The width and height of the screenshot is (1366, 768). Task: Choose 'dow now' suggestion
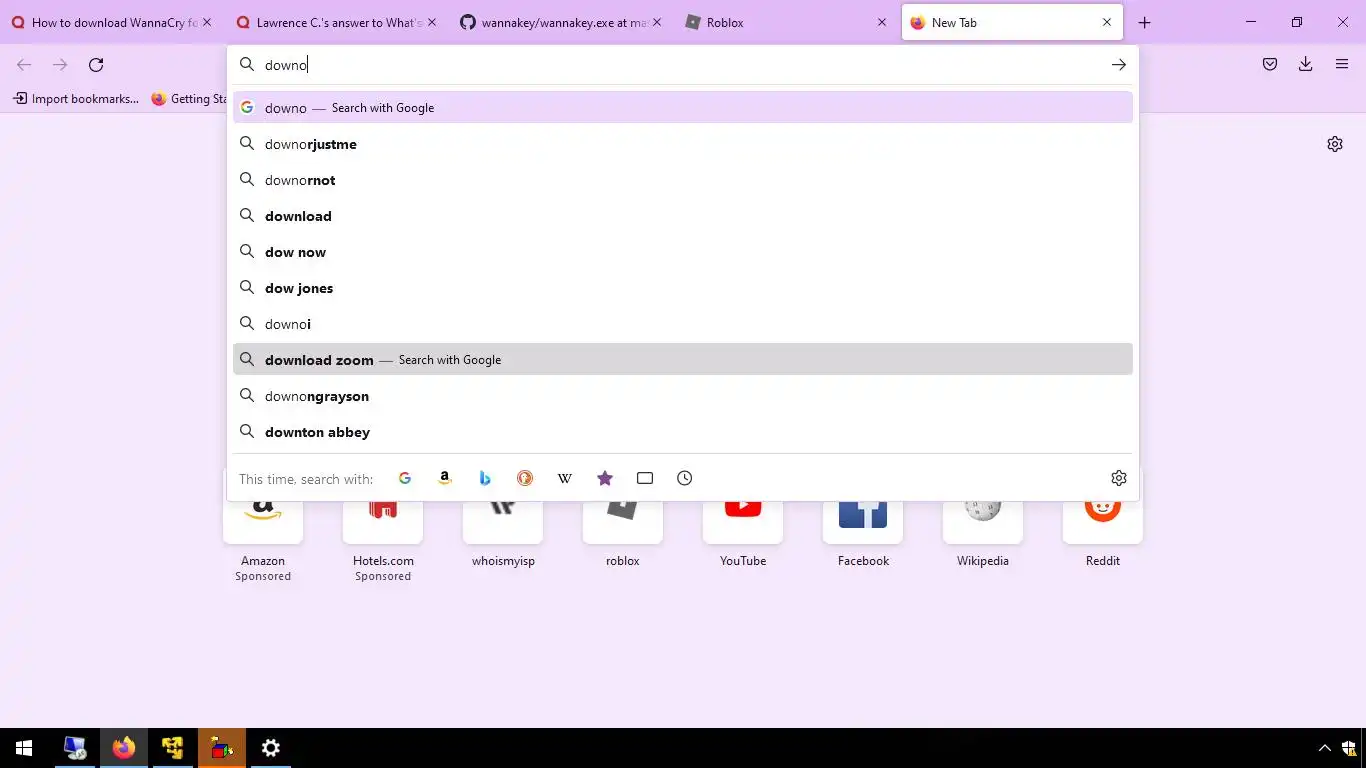[x=683, y=252]
